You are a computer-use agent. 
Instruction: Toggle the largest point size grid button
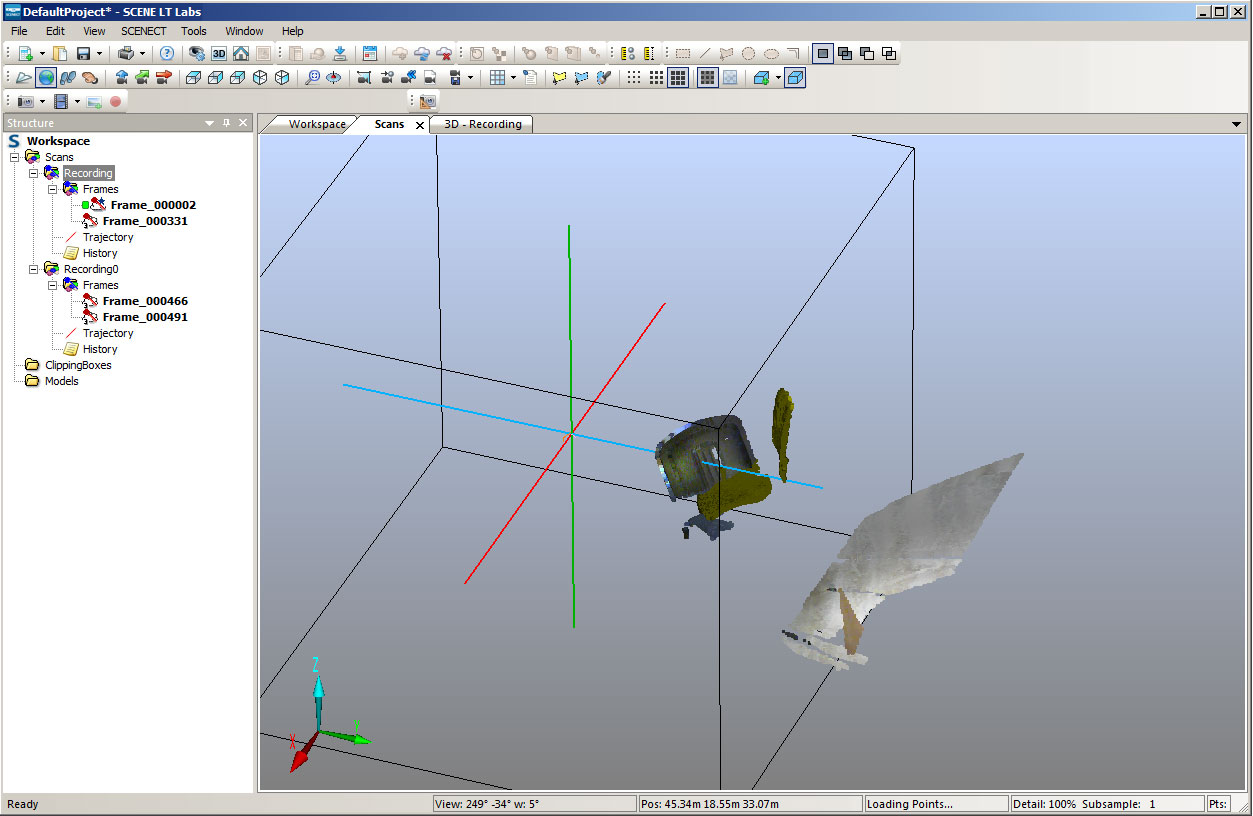click(x=678, y=78)
